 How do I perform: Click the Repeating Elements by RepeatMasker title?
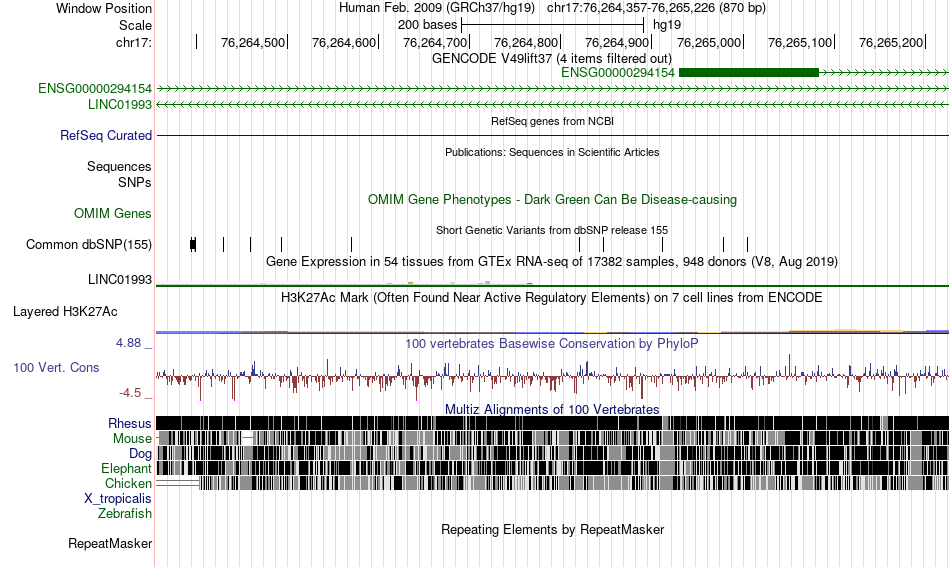(x=552, y=529)
